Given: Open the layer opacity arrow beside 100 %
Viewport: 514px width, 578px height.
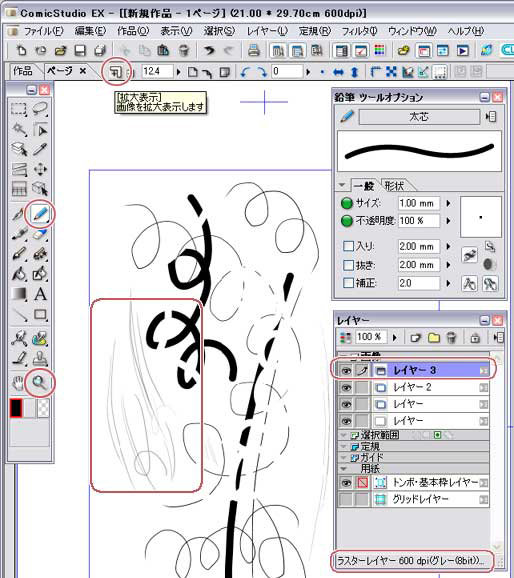Looking at the screenshot, I should (395, 337).
